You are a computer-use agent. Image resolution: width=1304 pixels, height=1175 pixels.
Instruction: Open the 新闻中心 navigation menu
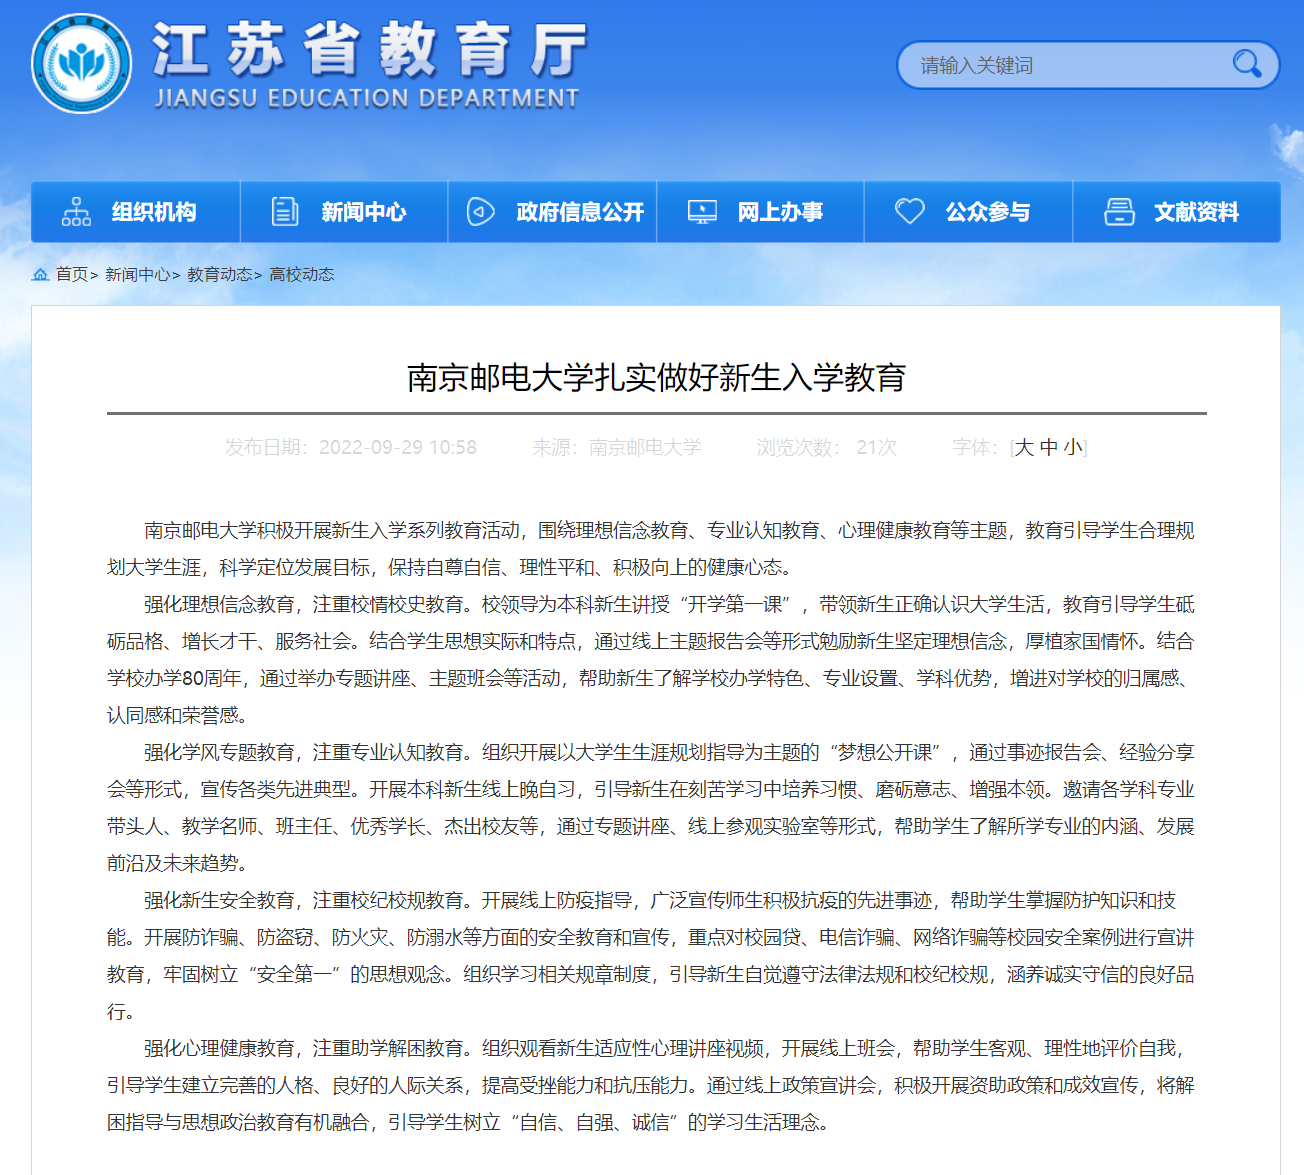[363, 212]
